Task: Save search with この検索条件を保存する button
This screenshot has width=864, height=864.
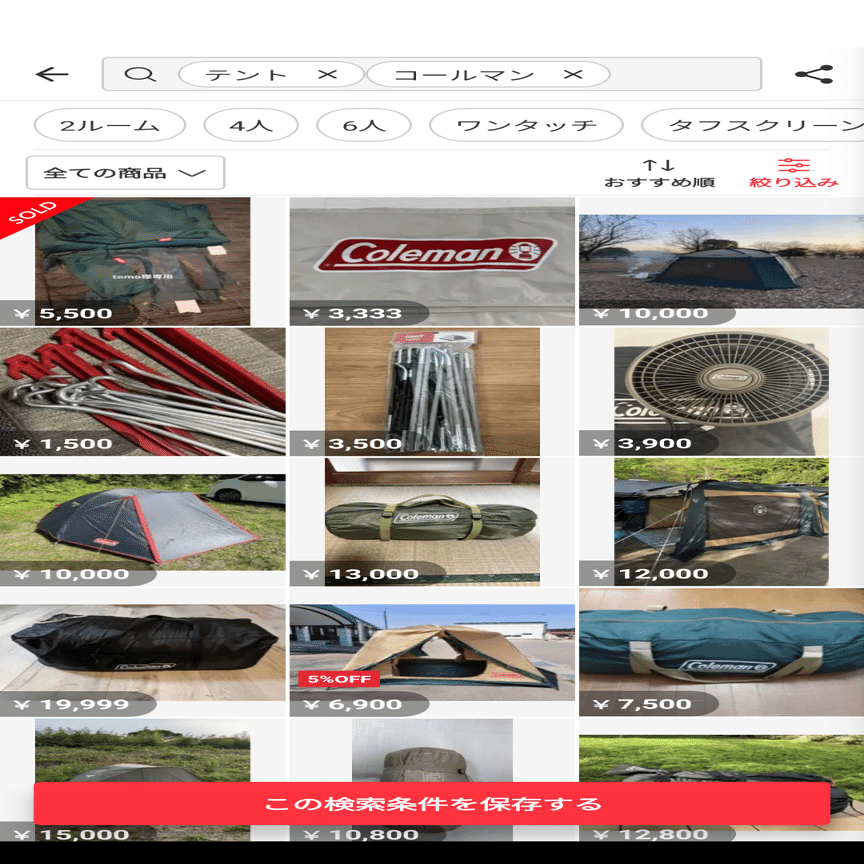Action: click(x=432, y=803)
